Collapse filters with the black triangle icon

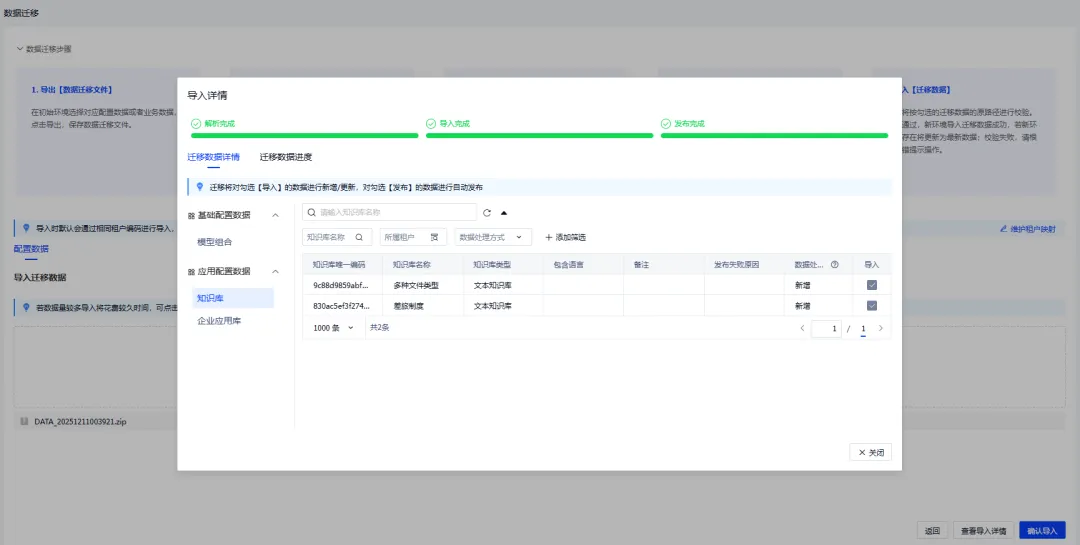pyautogui.click(x=503, y=213)
